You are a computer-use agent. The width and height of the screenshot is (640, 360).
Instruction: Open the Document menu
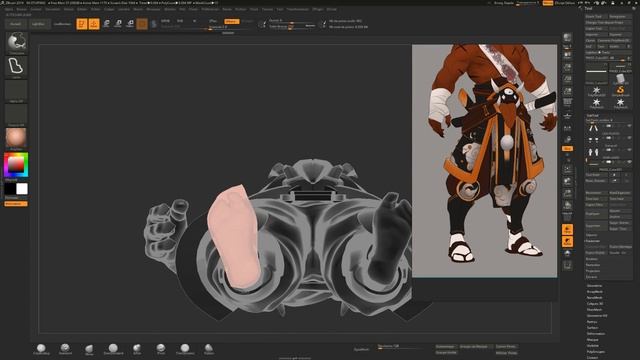53,9
